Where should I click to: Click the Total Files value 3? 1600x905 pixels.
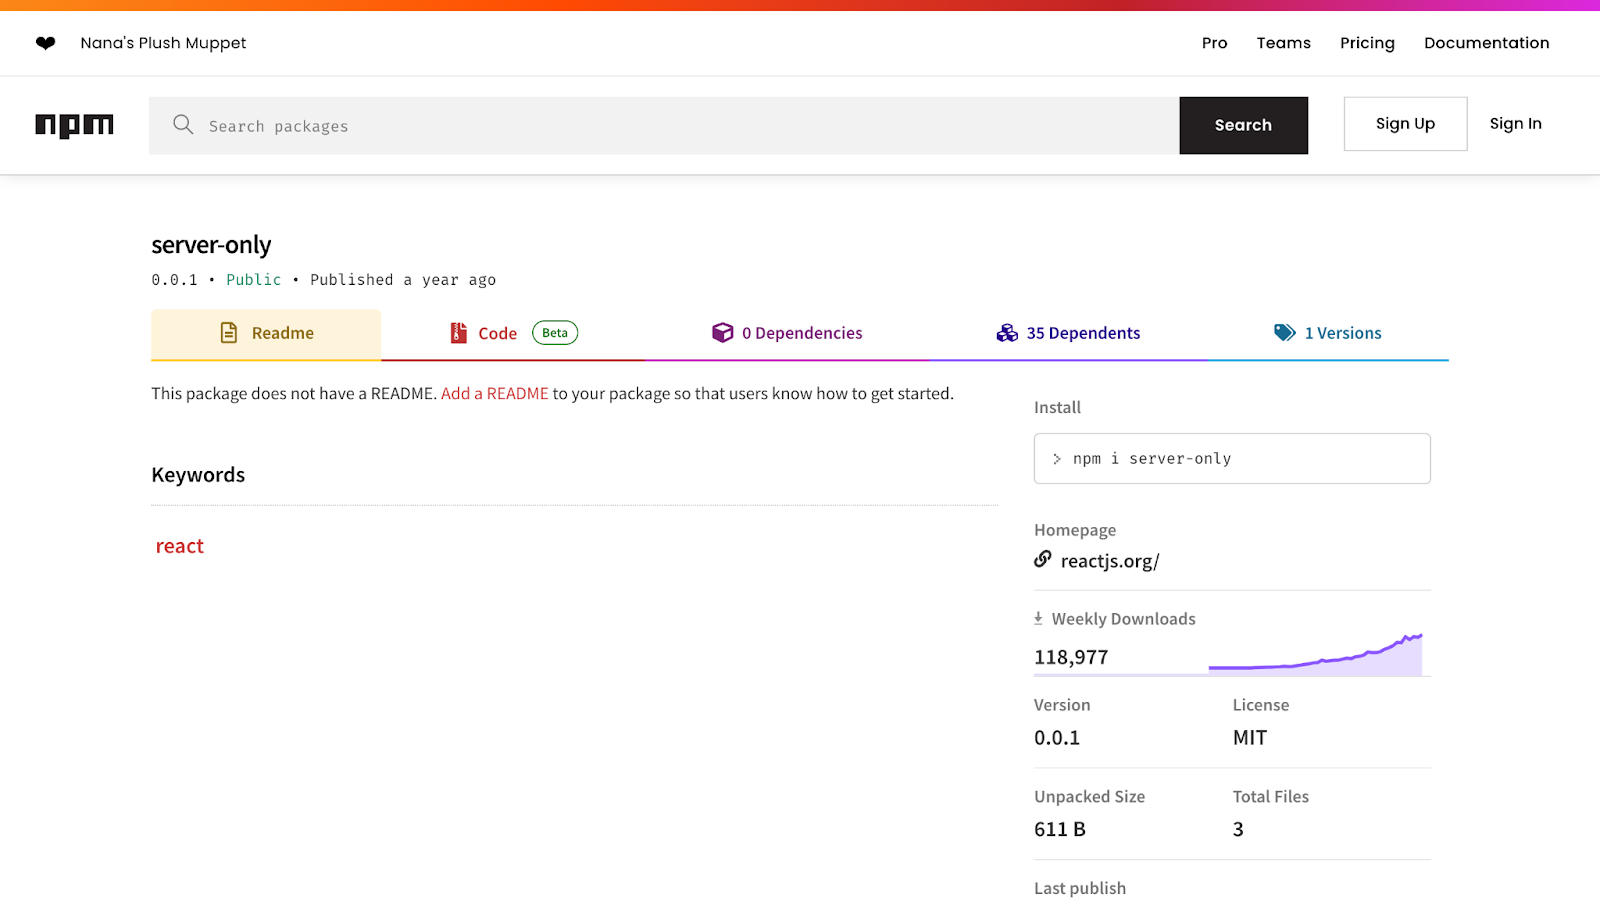click(1238, 830)
